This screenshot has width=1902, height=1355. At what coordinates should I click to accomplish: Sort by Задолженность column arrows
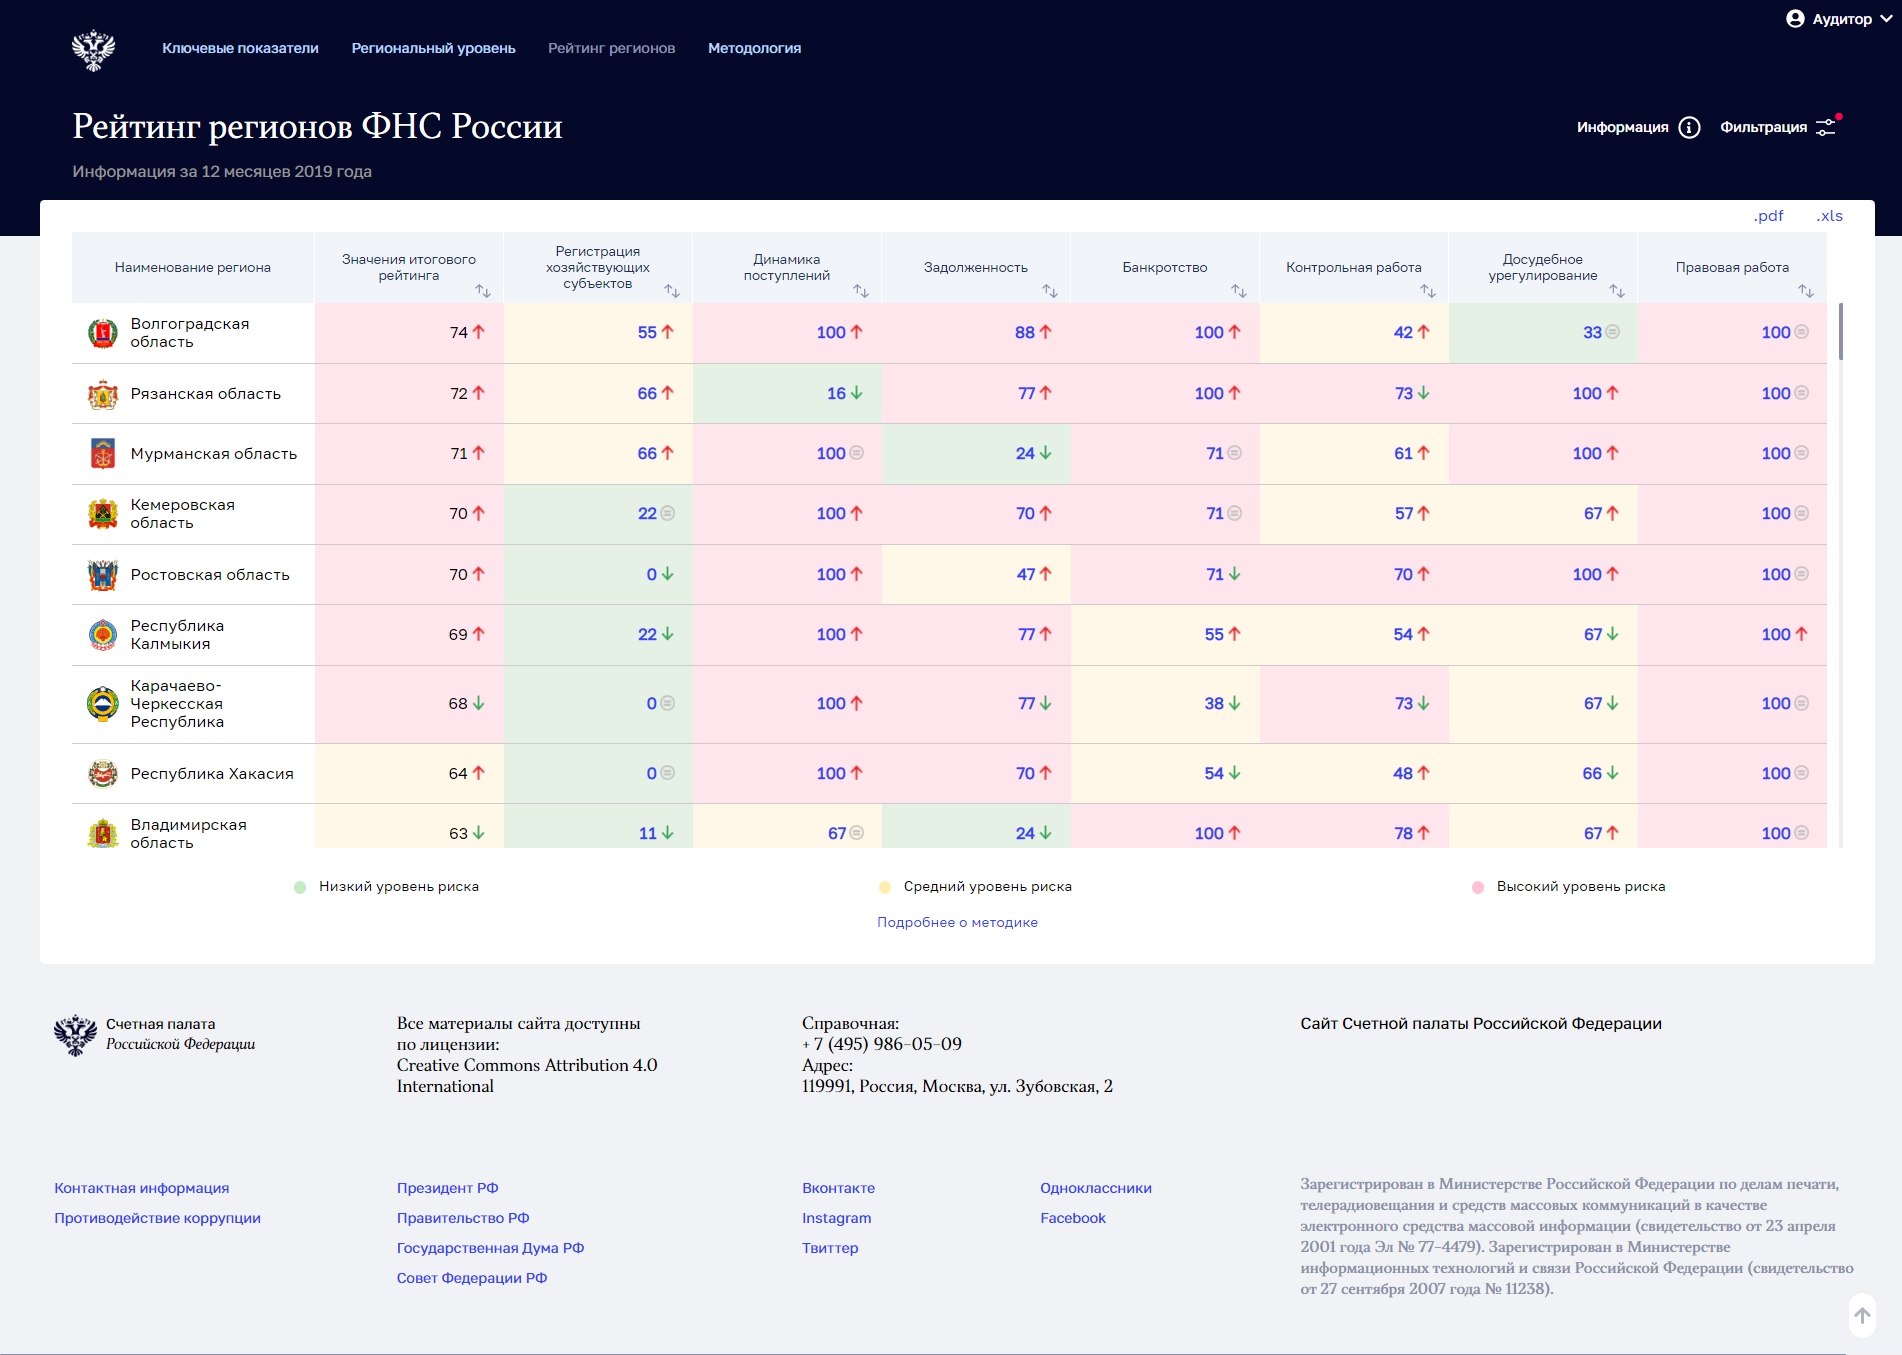[x=1050, y=291]
